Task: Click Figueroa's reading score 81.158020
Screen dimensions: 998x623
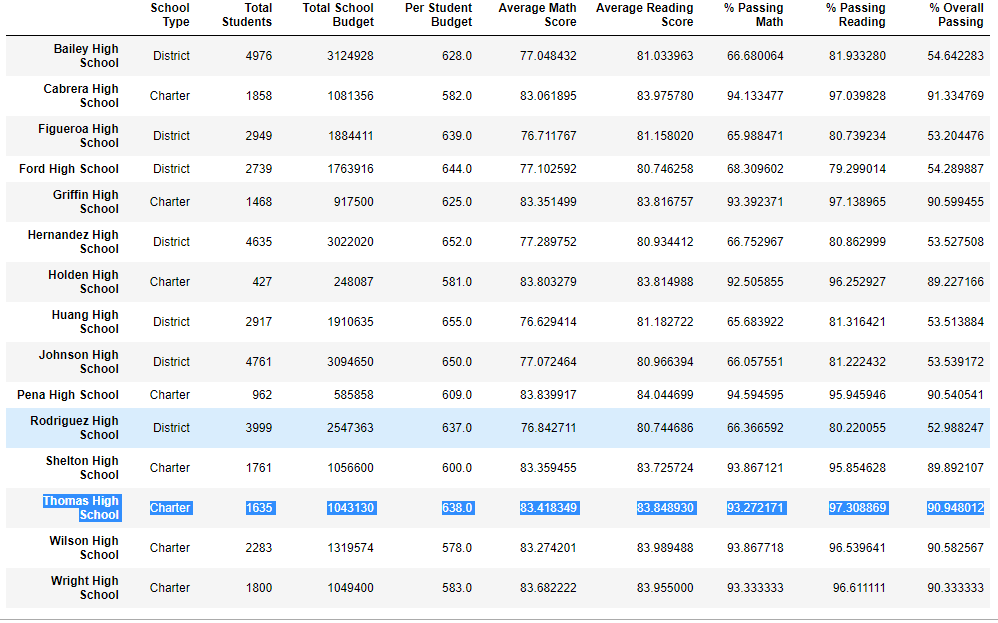Action: coord(665,136)
